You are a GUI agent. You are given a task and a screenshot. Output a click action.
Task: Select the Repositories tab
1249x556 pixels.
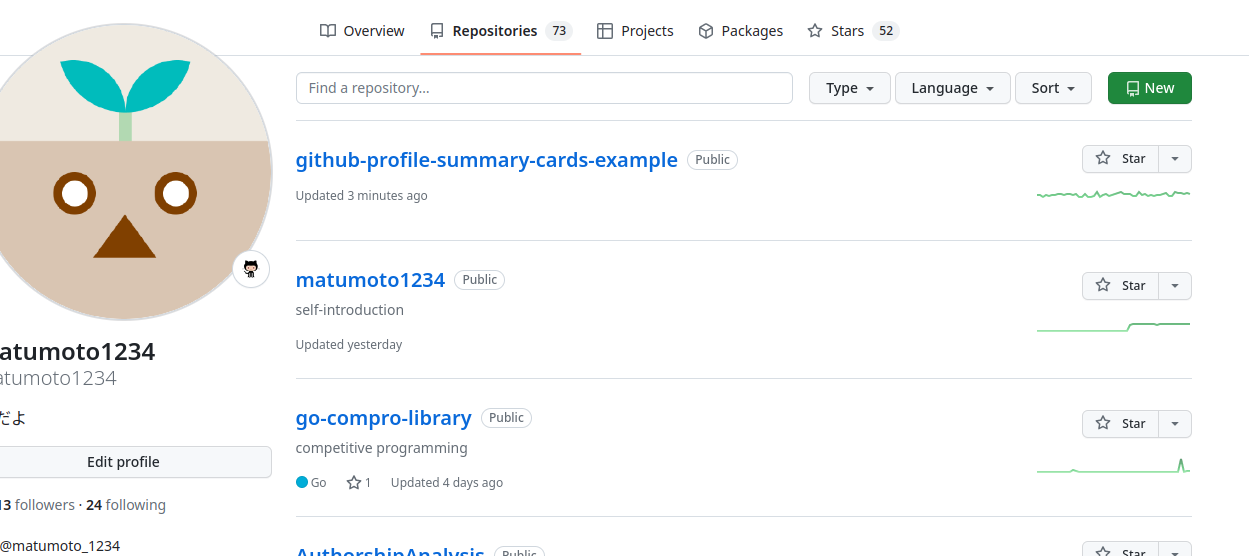click(501, 31)
